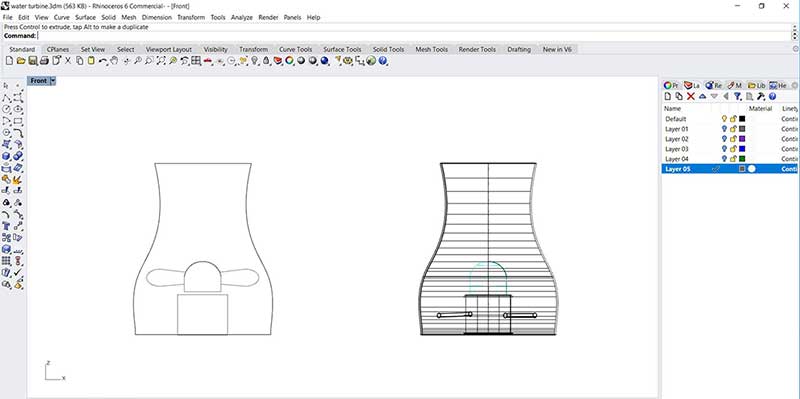Select the Pan hand tool
The height and width of the screenshot is (399, 800).
[114, 61]
